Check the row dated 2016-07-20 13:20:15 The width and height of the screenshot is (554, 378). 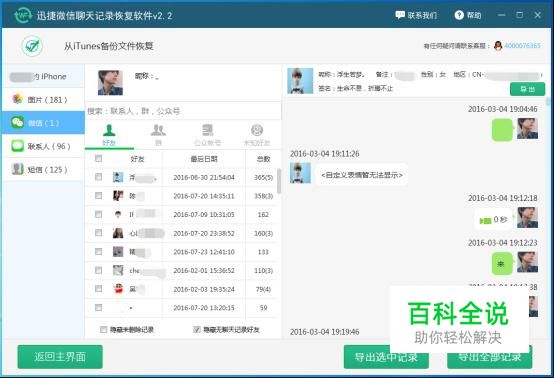(x=99, y=307)
